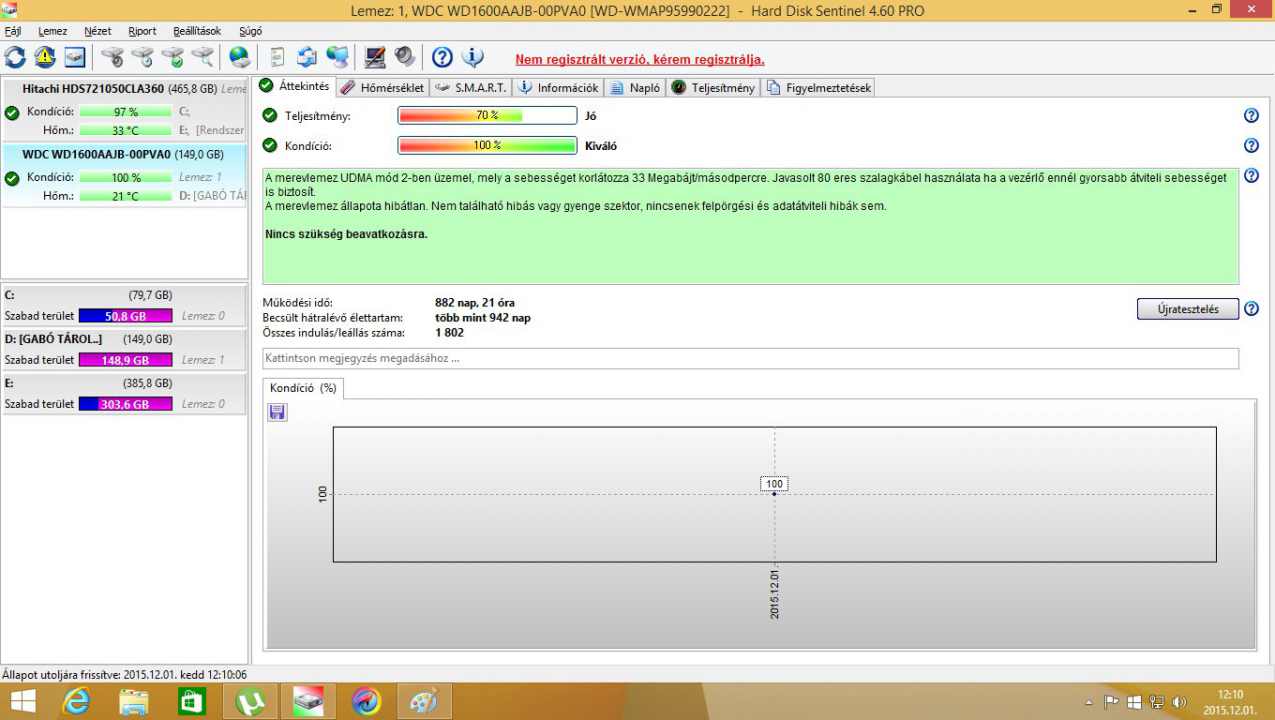Switch to the Hőmérséklet tab
Screen dimensions: 1275x720
(x=383, y=88)
